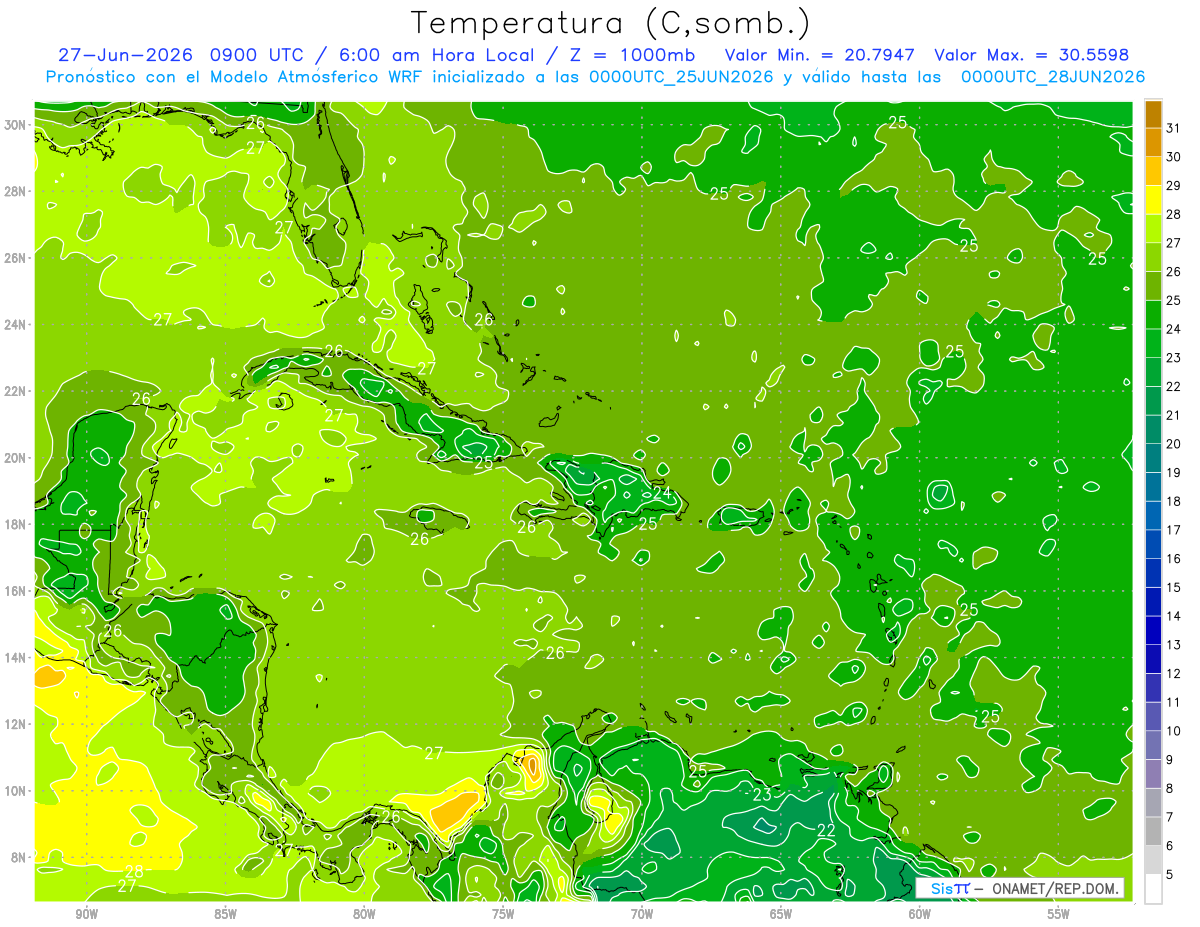Click the 'Temperatura (C,somb.)' map title
Screen dimensions: 1200x927
[x=611, y=23]
